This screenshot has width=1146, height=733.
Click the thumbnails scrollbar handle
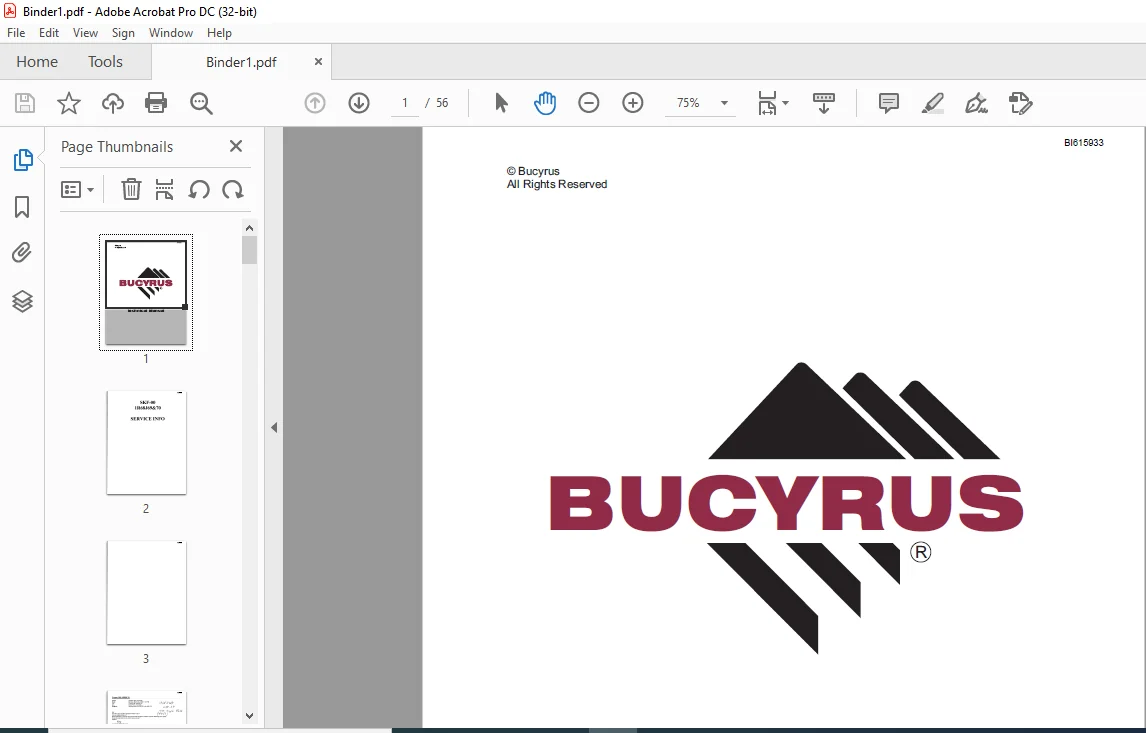[249, 250]
